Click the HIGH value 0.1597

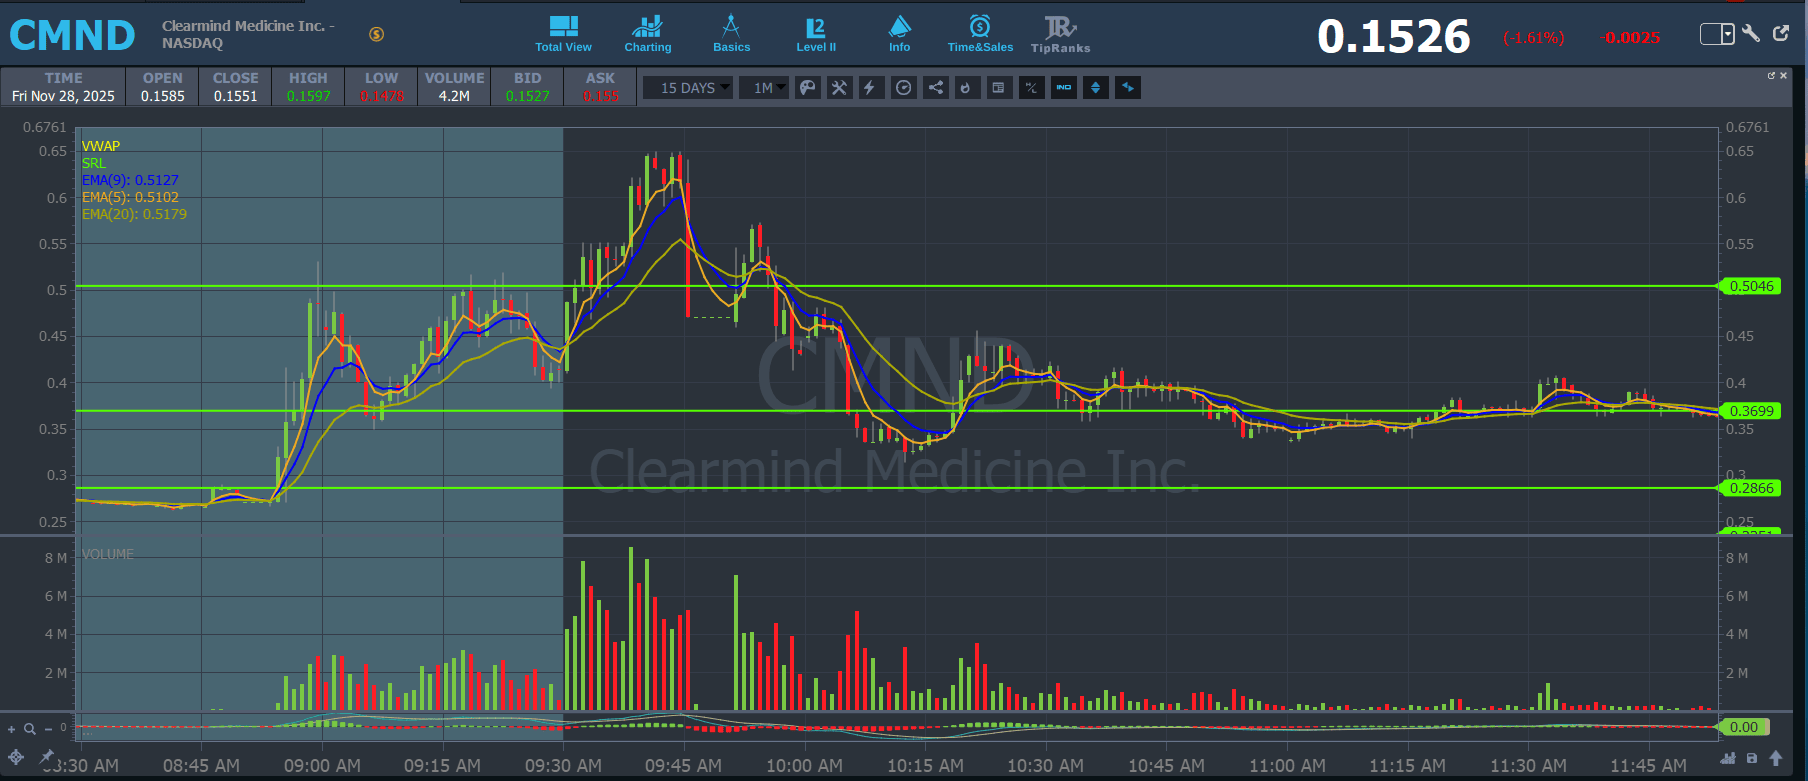pyautogui.click(x=309, y=96)
